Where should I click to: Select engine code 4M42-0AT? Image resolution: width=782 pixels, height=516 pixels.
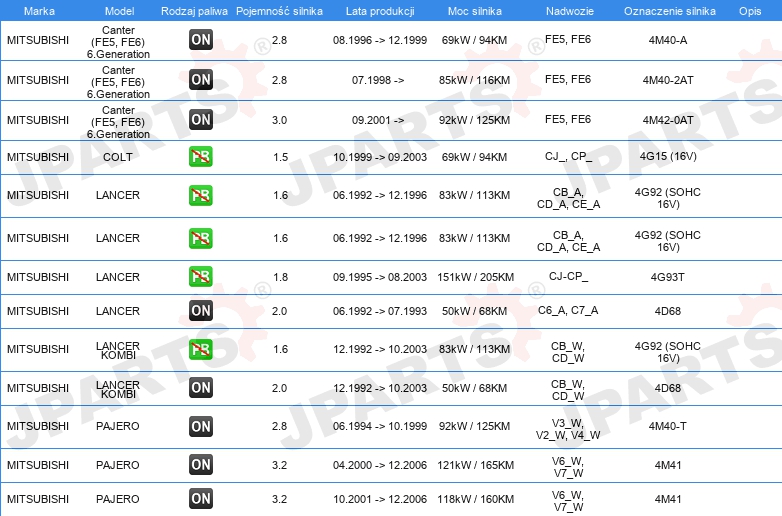click(x=668, y=120)
